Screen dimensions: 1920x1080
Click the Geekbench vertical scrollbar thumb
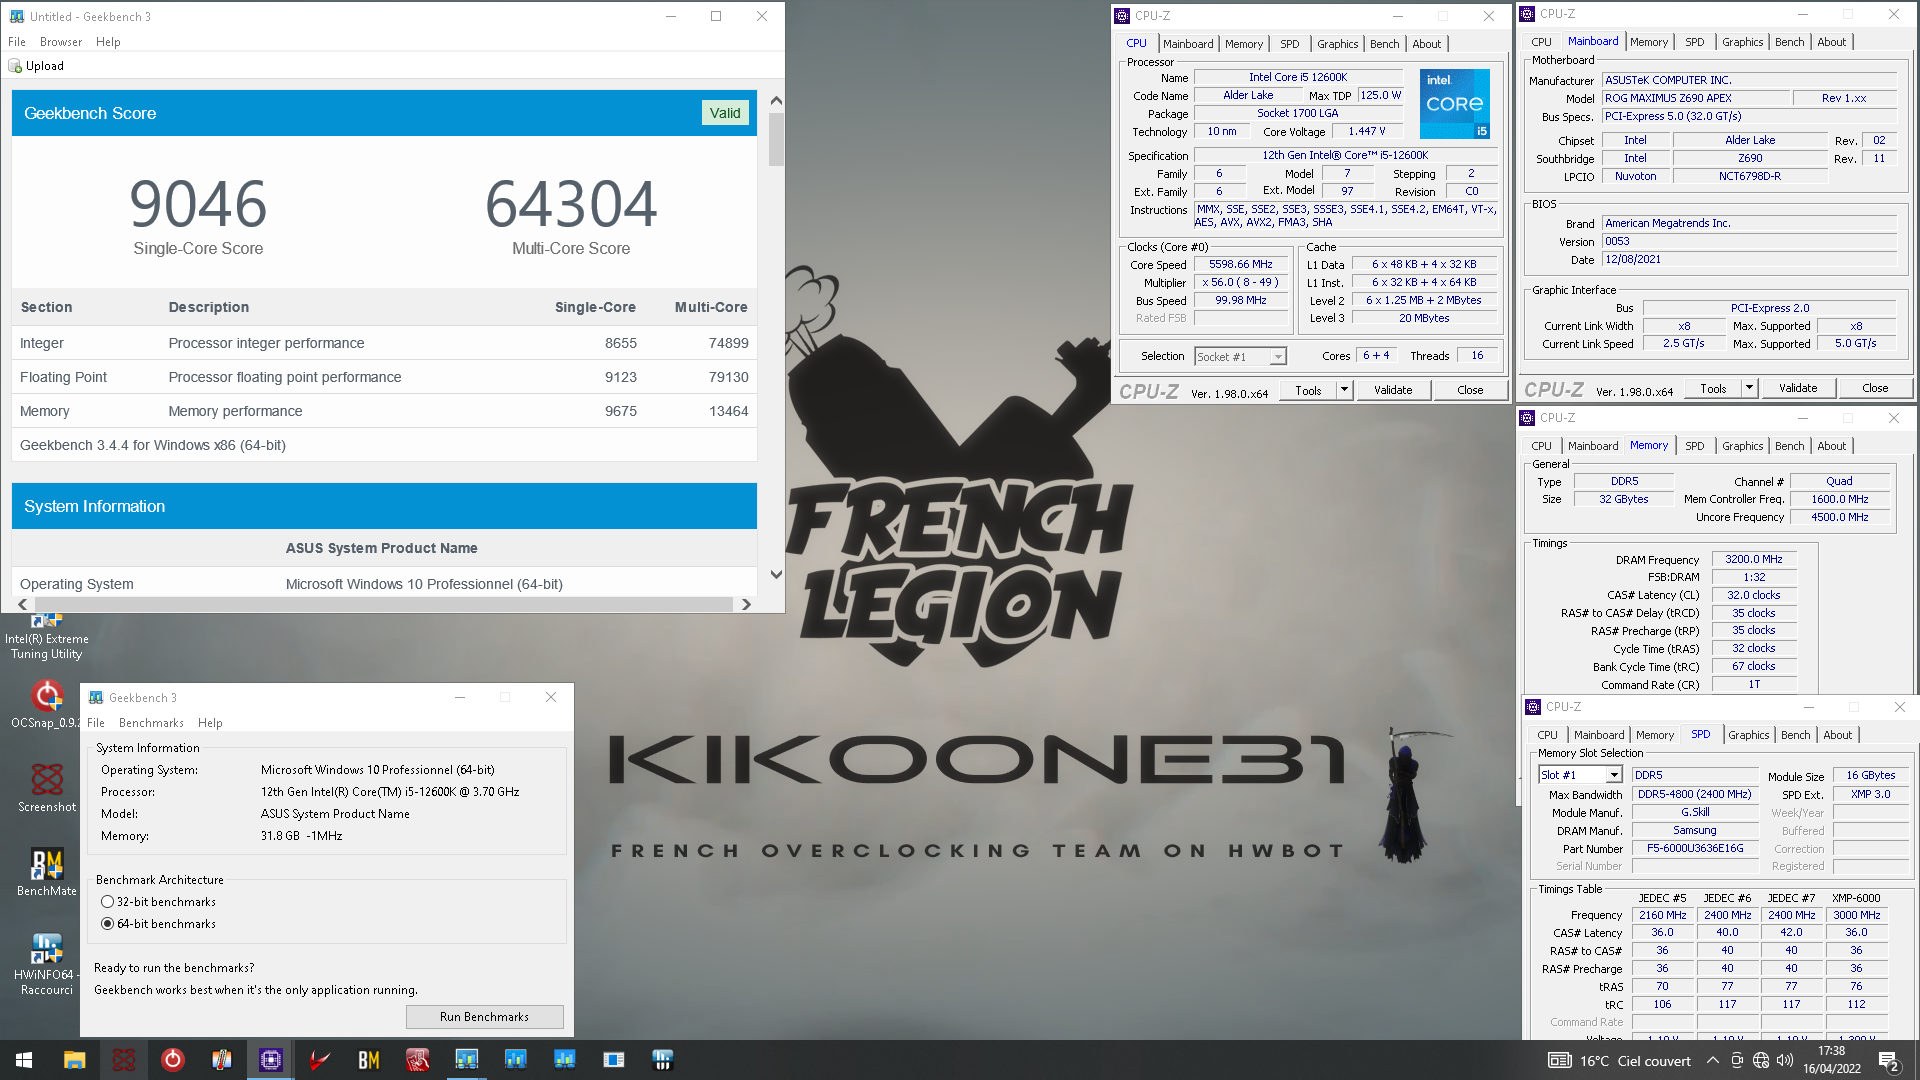point(776,139)
